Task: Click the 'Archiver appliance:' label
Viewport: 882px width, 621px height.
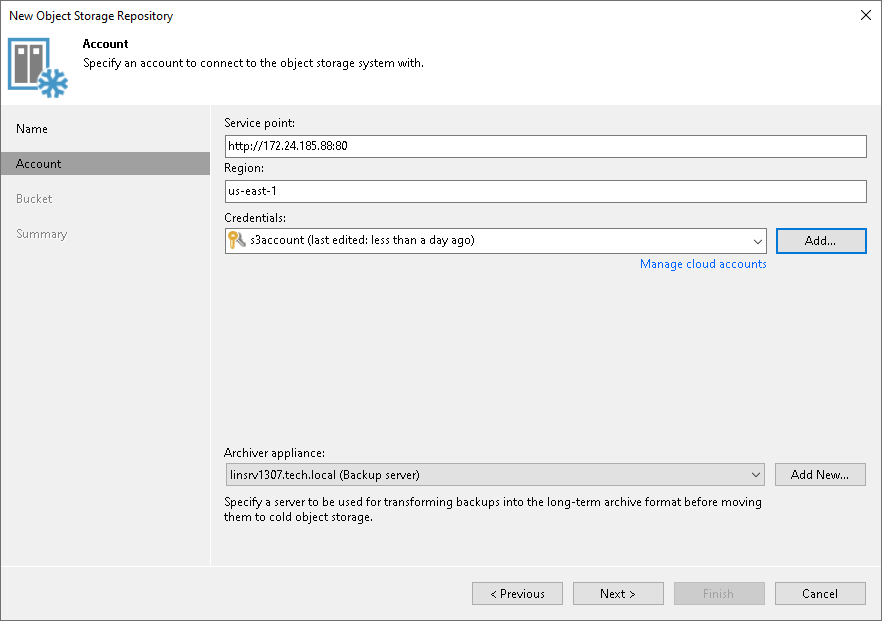Action: click(274, 453)
